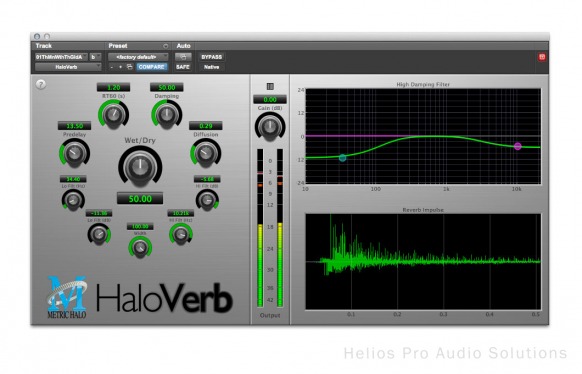
Task: Click the large Wet/Dry knob
Action: pyautogui.click(x=140, y=167)
